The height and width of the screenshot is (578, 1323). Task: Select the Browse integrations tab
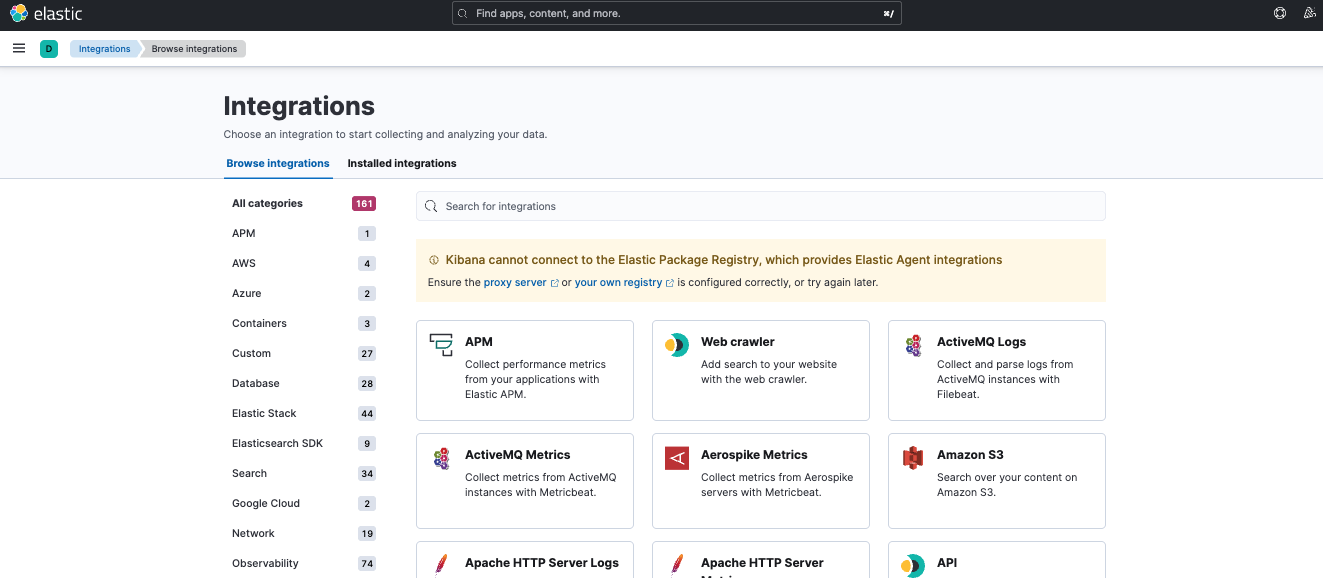point(278,163)
